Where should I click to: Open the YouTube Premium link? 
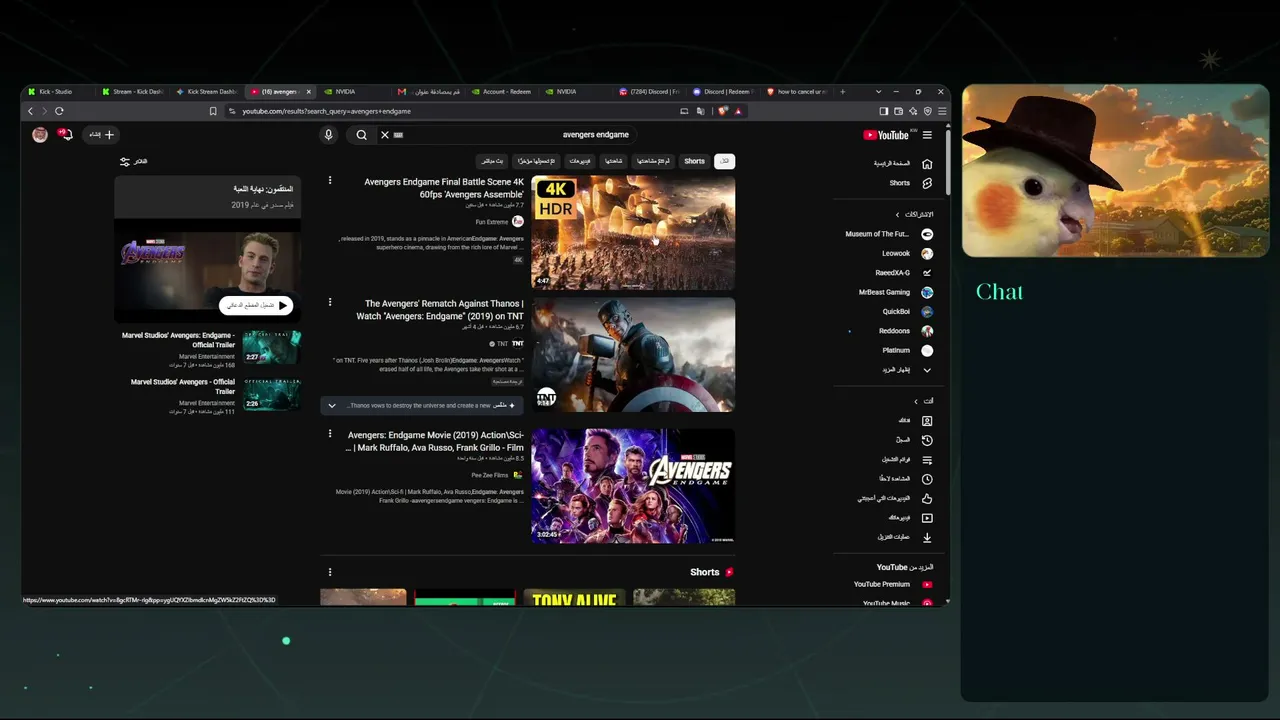pyautogui.click(x=892, y=584)
